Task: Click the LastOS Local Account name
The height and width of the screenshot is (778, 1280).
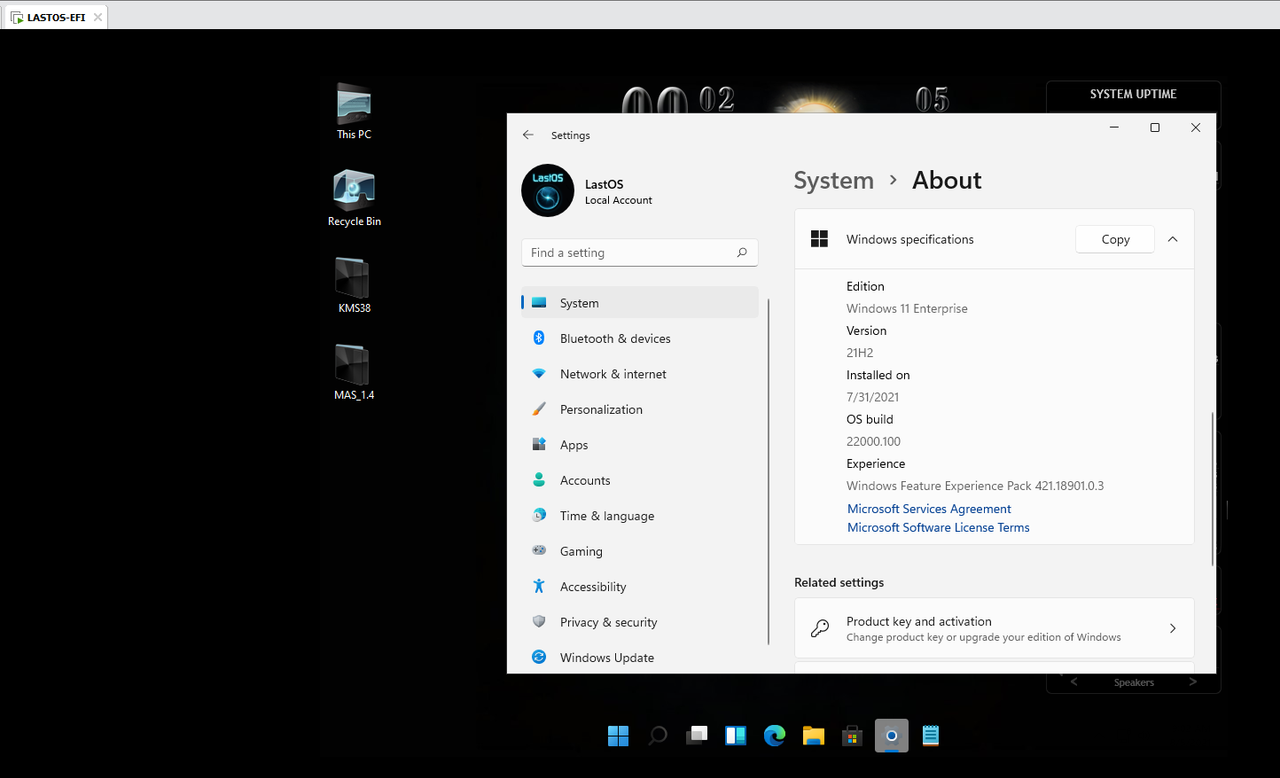Action: coord(618,192)
